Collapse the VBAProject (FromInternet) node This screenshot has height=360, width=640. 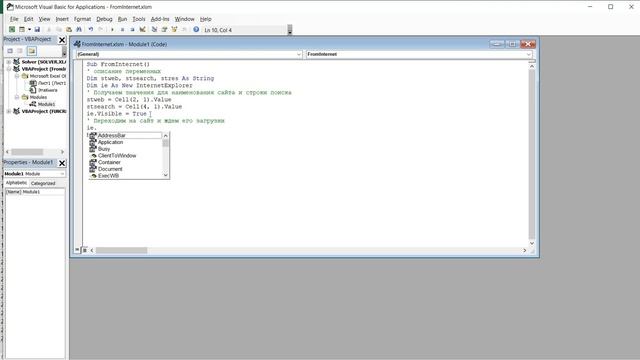(9, 69)
